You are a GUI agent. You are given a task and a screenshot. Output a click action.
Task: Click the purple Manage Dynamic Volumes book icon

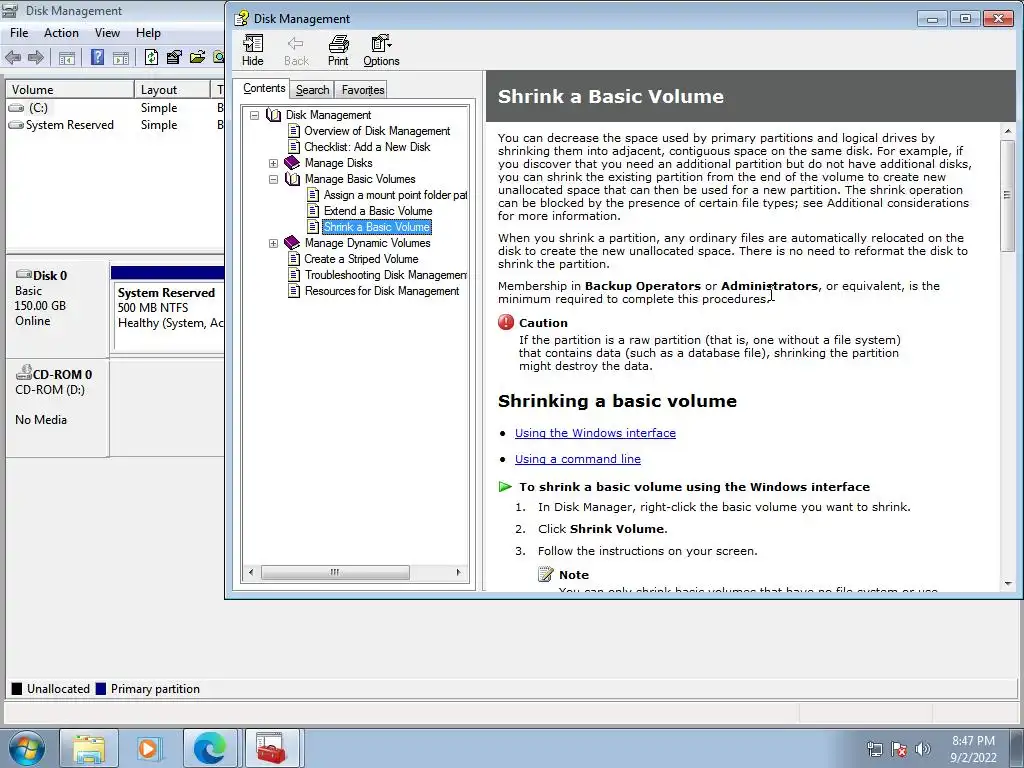click(292, 243)
